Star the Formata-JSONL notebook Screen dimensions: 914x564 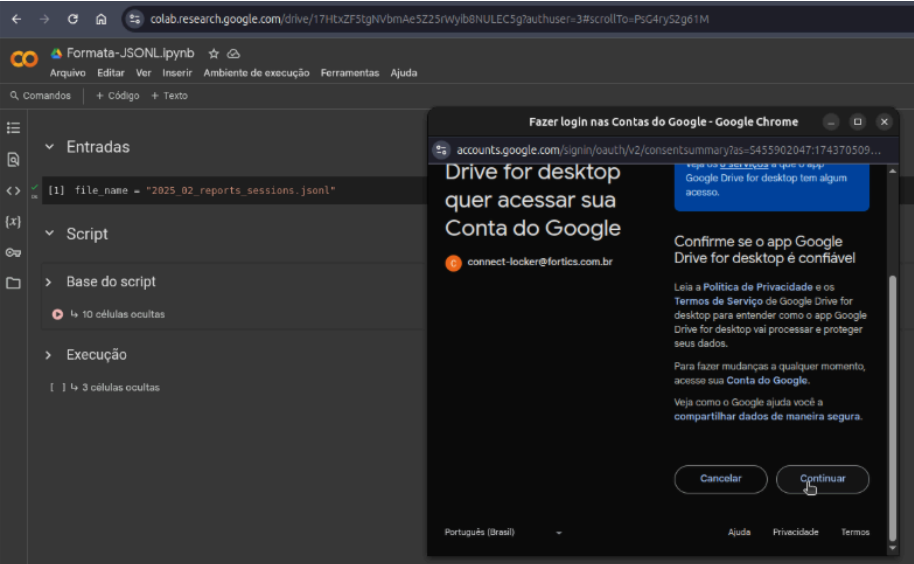[214, 54]
